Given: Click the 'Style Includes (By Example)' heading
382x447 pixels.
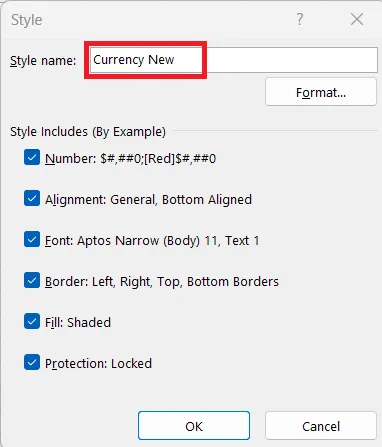Looking at the screenshot, I should (88, 132).
